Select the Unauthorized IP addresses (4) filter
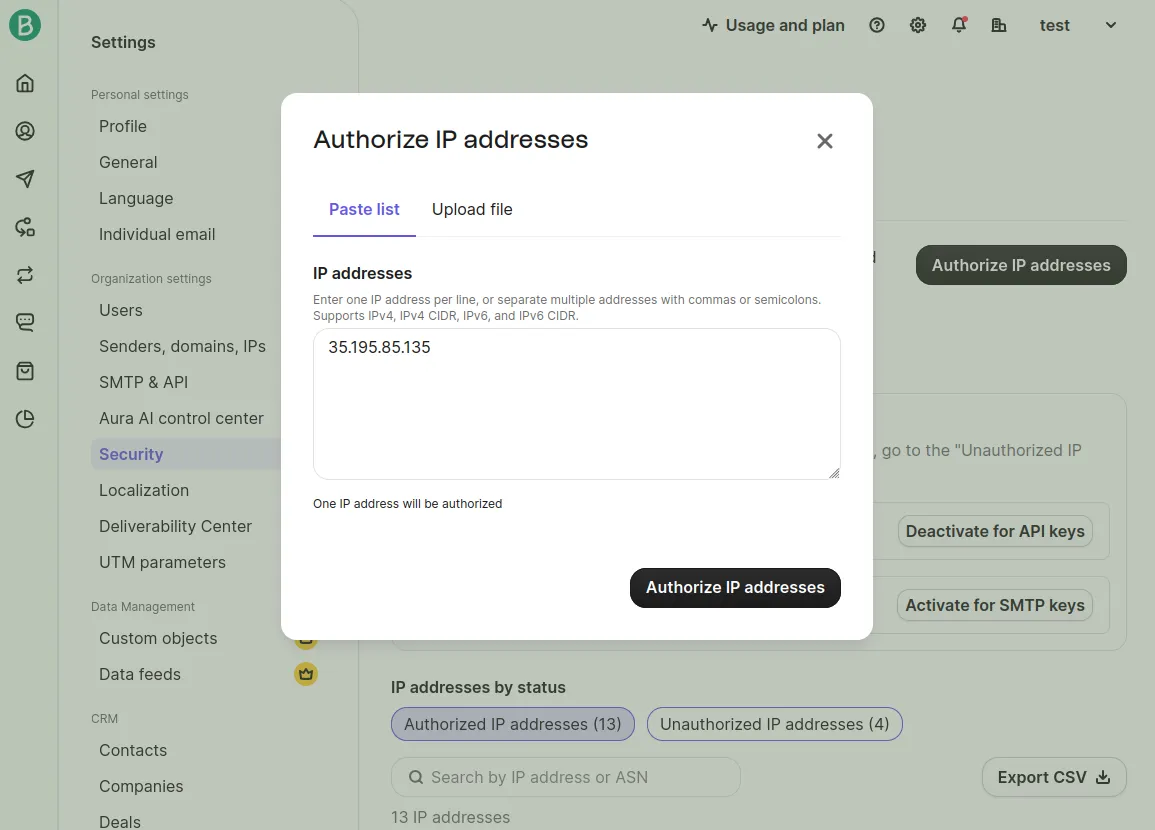 775,724
